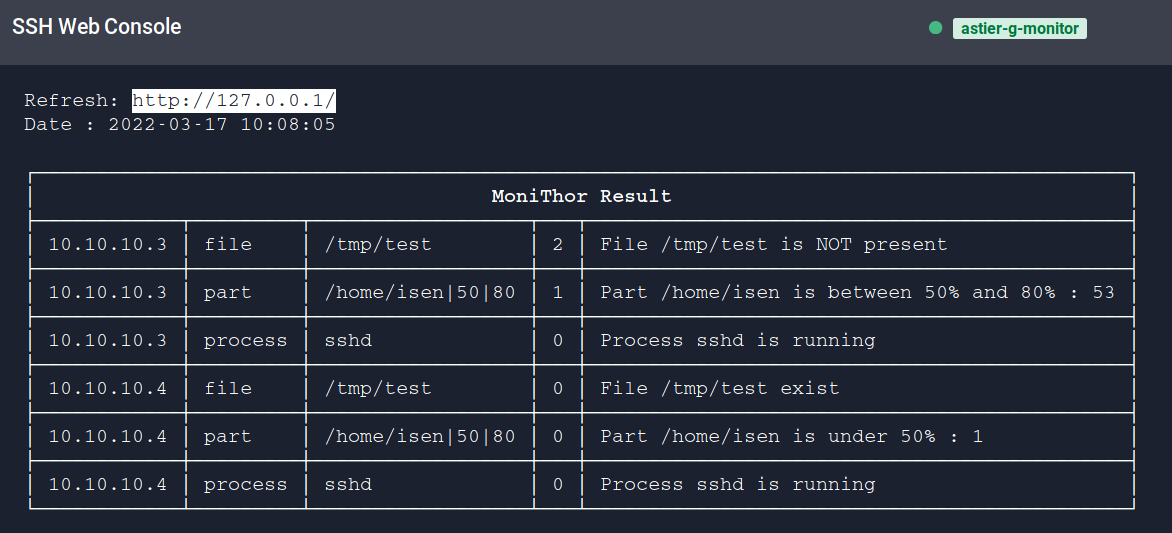
Task: Click the astier-g-monitor host badge
Action: [1019, 29]
